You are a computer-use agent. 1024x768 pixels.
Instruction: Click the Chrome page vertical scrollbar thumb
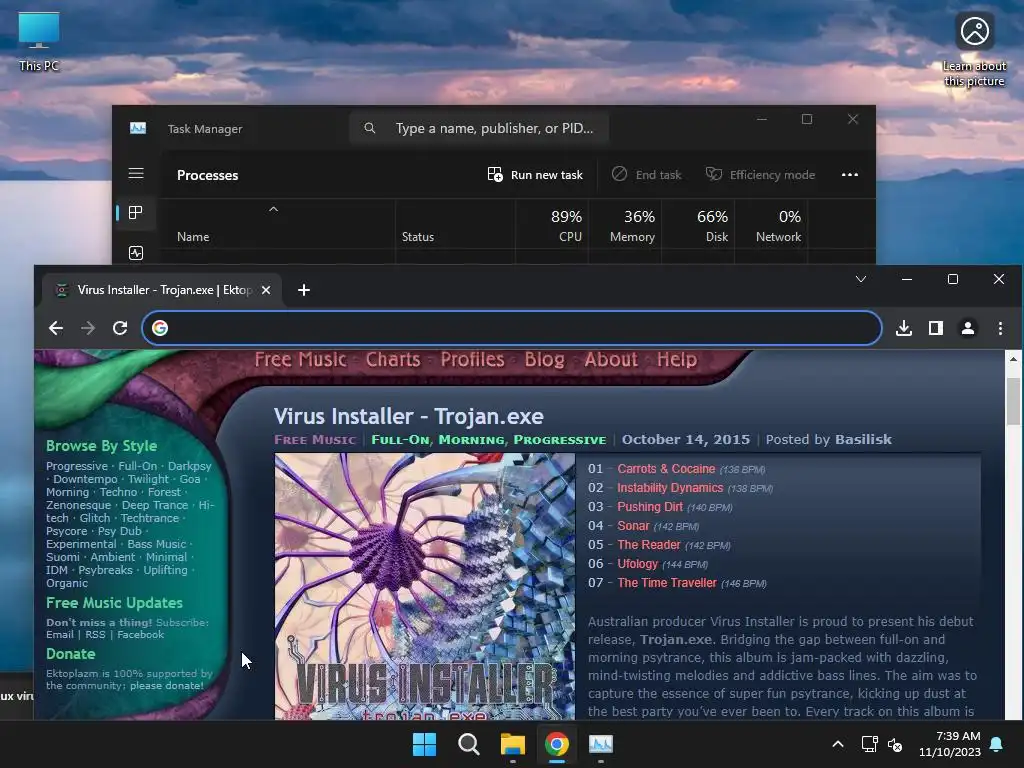1013,401
